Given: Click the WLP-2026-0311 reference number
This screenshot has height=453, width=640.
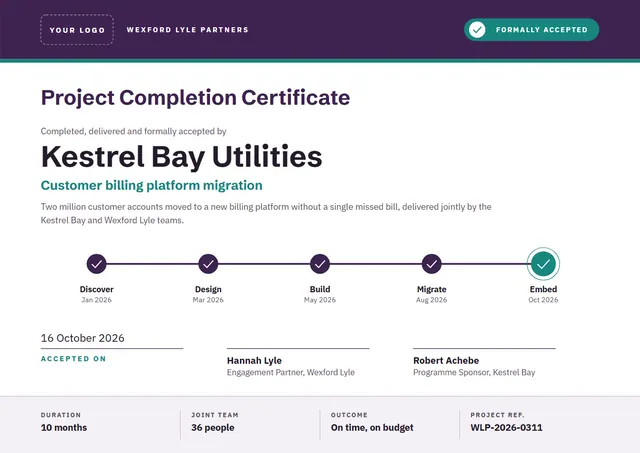Looking at the screenshot, I should tap(507, 428).
